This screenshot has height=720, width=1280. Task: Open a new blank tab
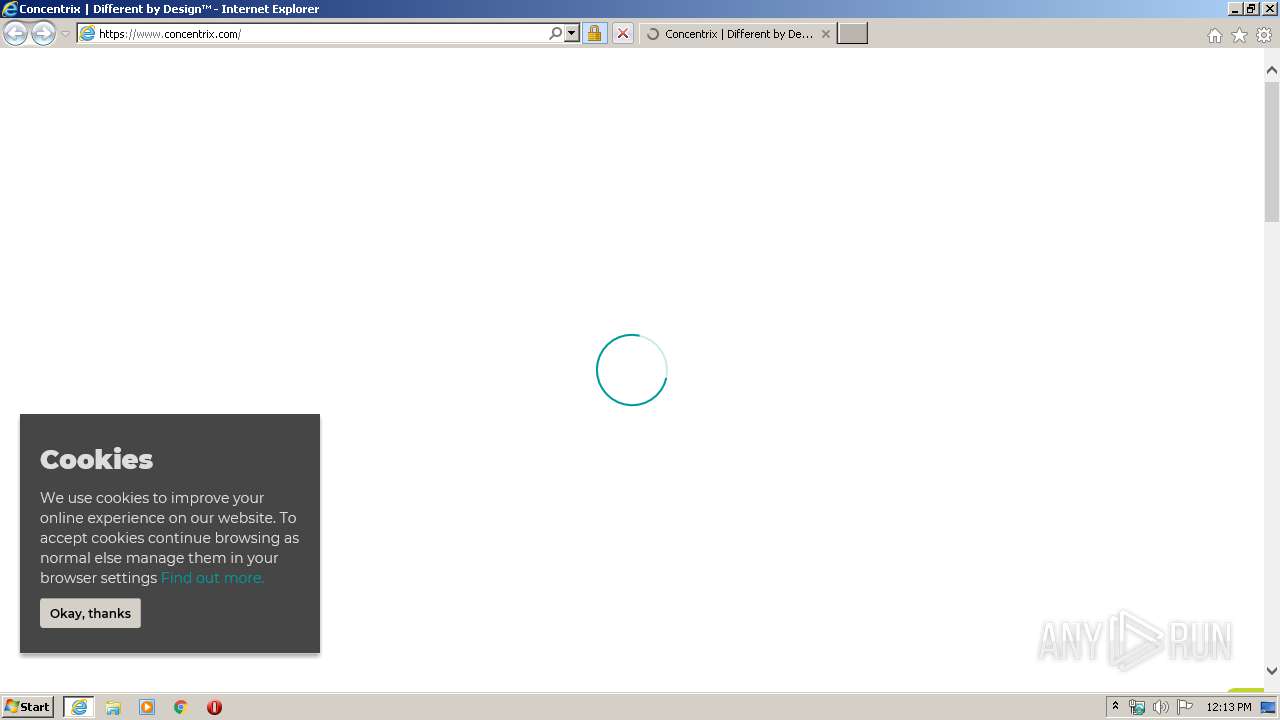click(852, 34)
